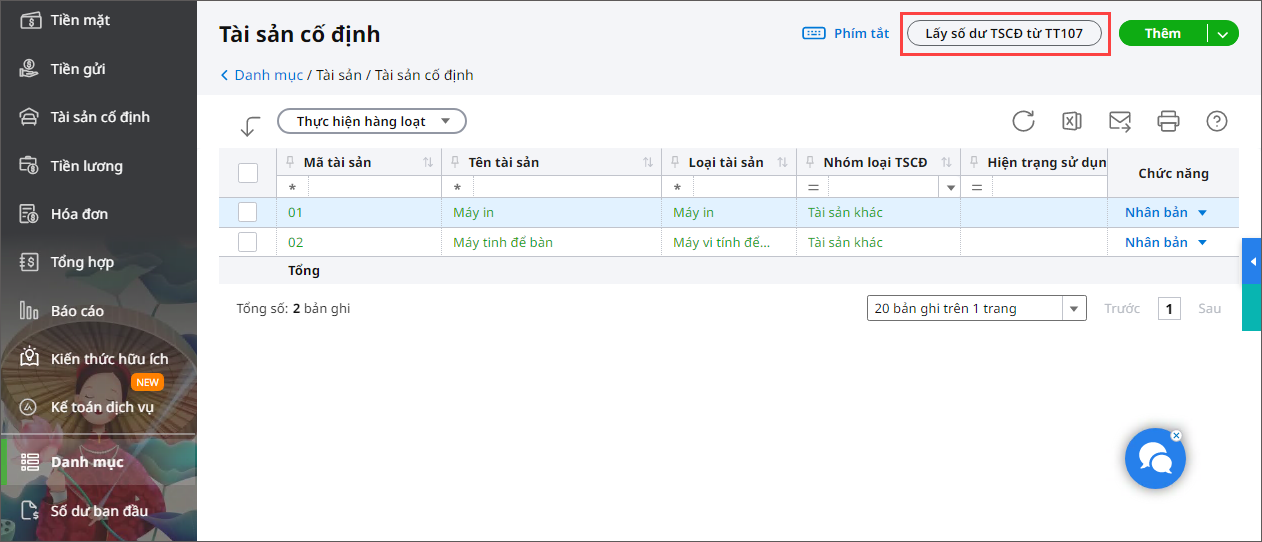Export the list to Excel
1262x542 pixels.
click(x=1071, y=121)
